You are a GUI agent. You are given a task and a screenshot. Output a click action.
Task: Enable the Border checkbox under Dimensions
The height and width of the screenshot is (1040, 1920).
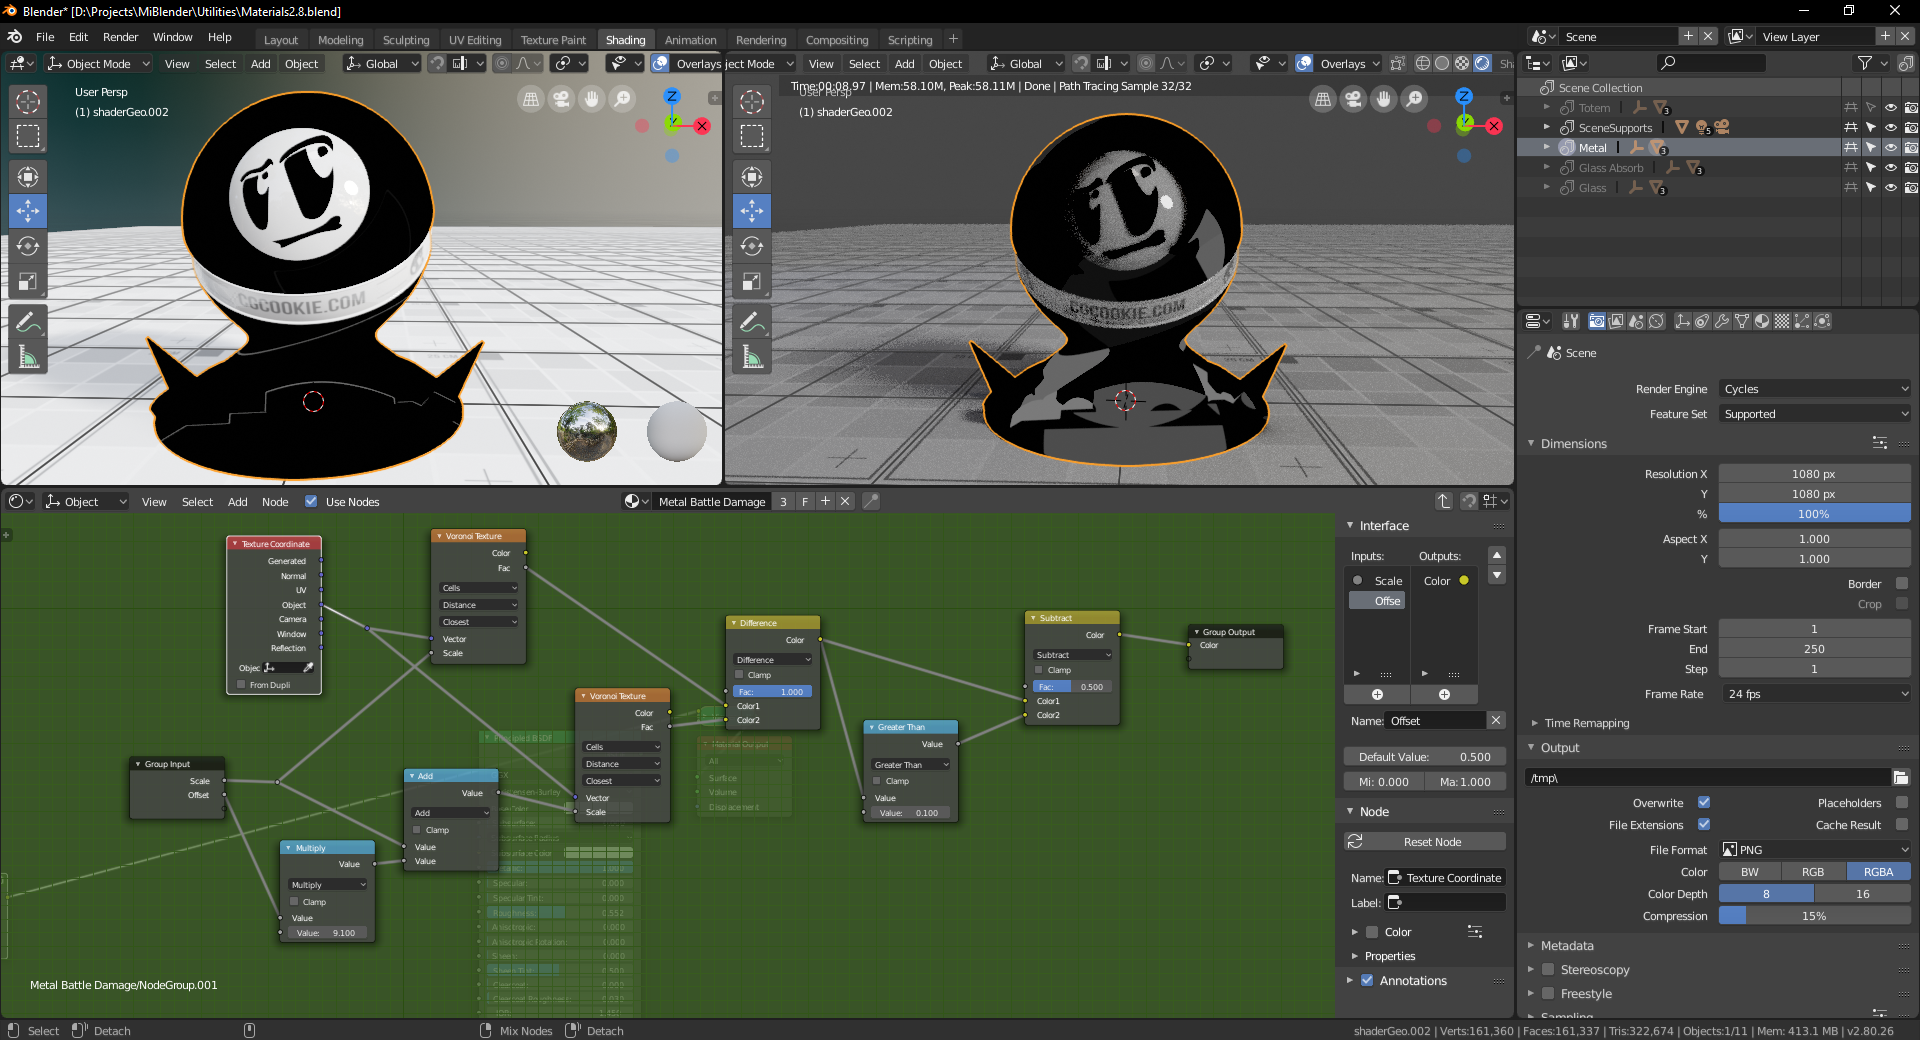[x=1902, y=583]
